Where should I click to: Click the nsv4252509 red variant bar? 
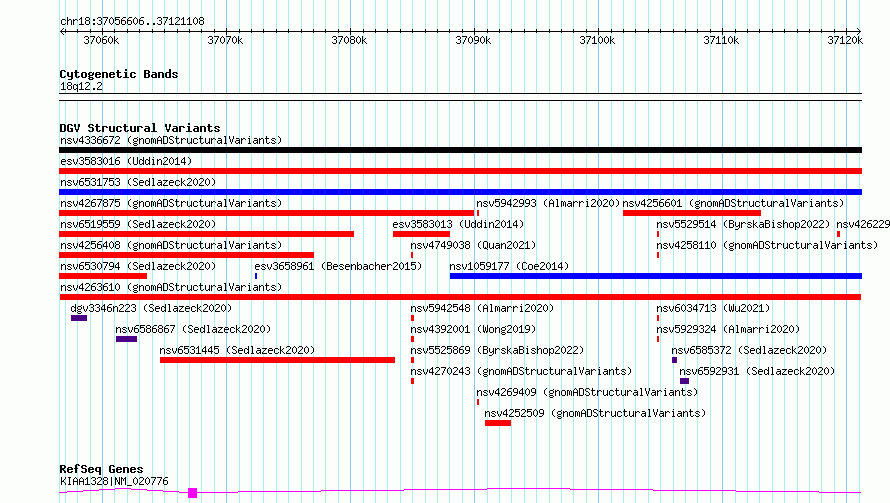click(x=498, y=423)
